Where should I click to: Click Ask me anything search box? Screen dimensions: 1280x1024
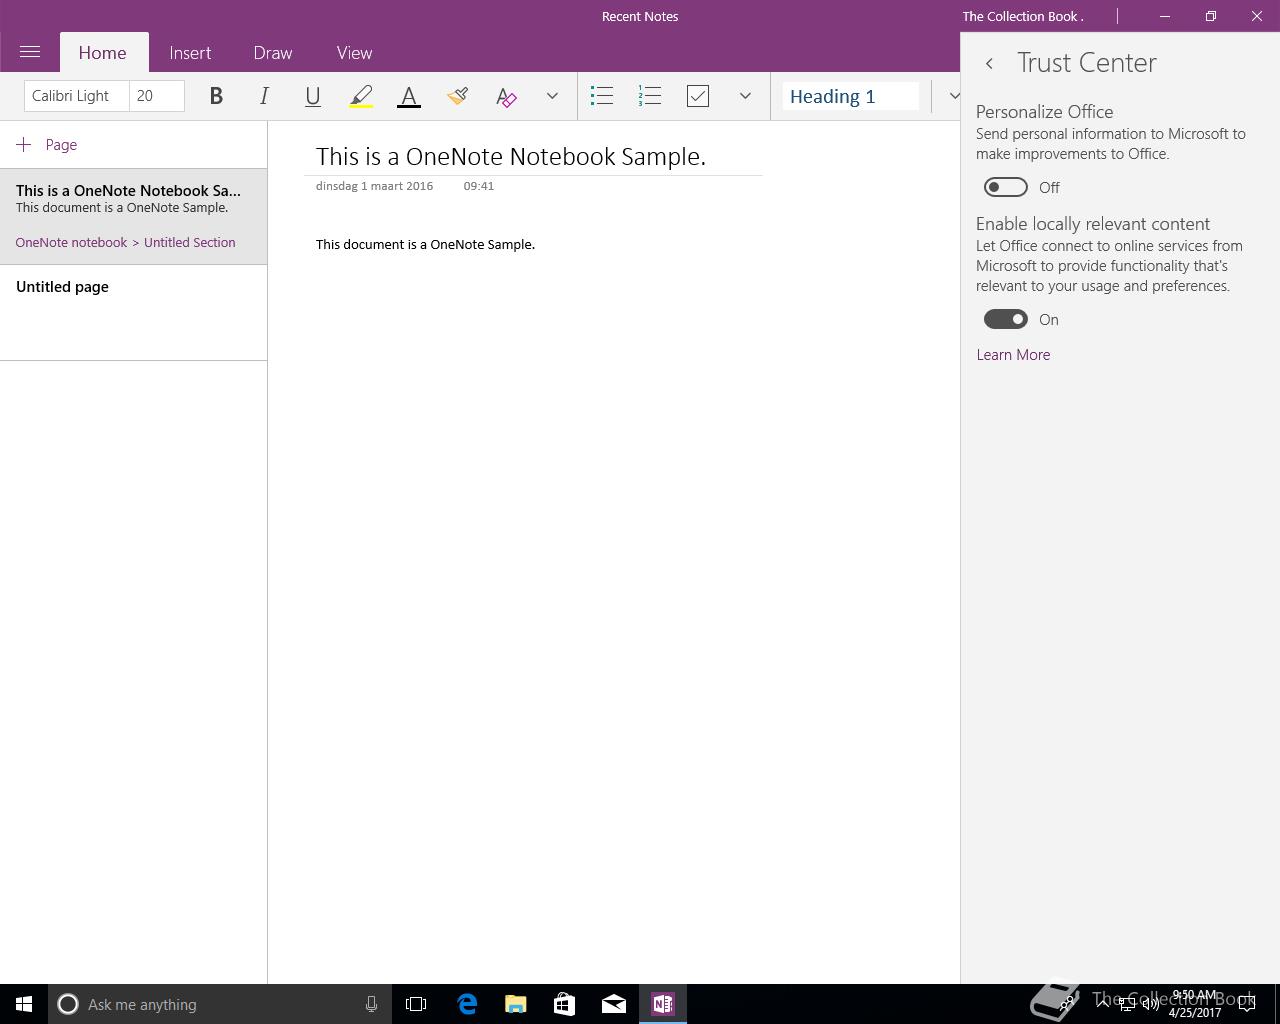220,1004
